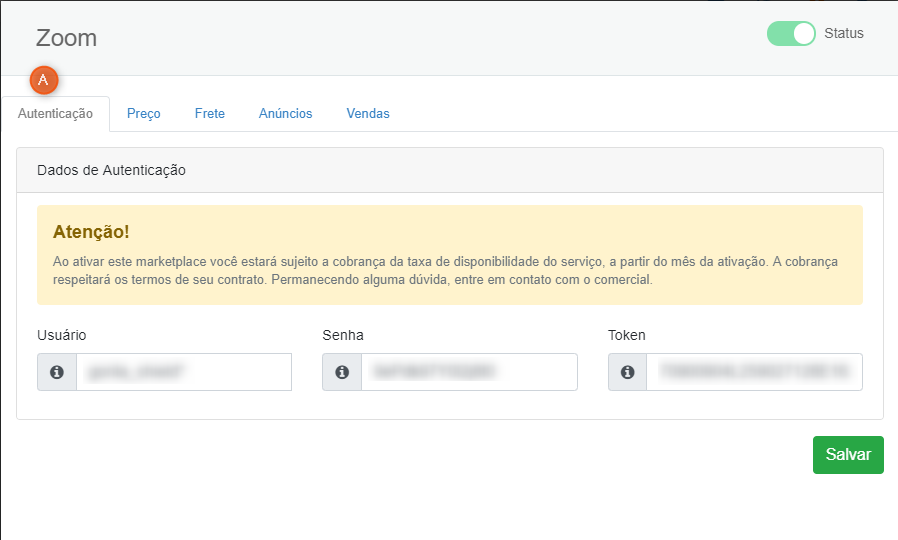Switch to the Preço tab
The height and width of the screenshot is (540, 898).
pyautogui.click(x=144, y=113)
